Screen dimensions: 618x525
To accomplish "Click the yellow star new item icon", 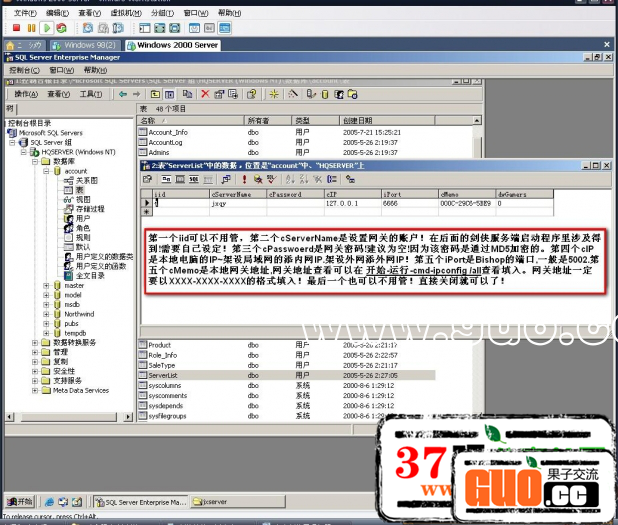I will point(274,94).
